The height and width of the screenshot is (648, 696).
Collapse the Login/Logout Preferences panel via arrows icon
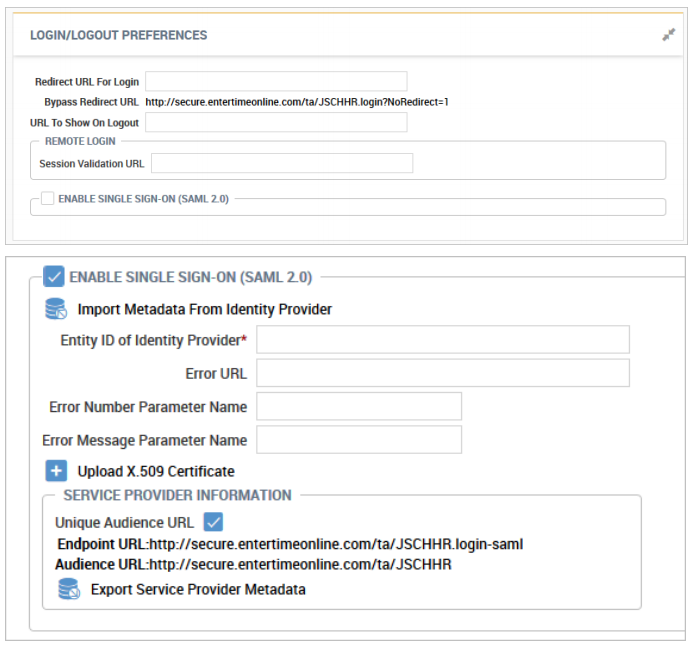pyautogui.click(x=668, y=35)
